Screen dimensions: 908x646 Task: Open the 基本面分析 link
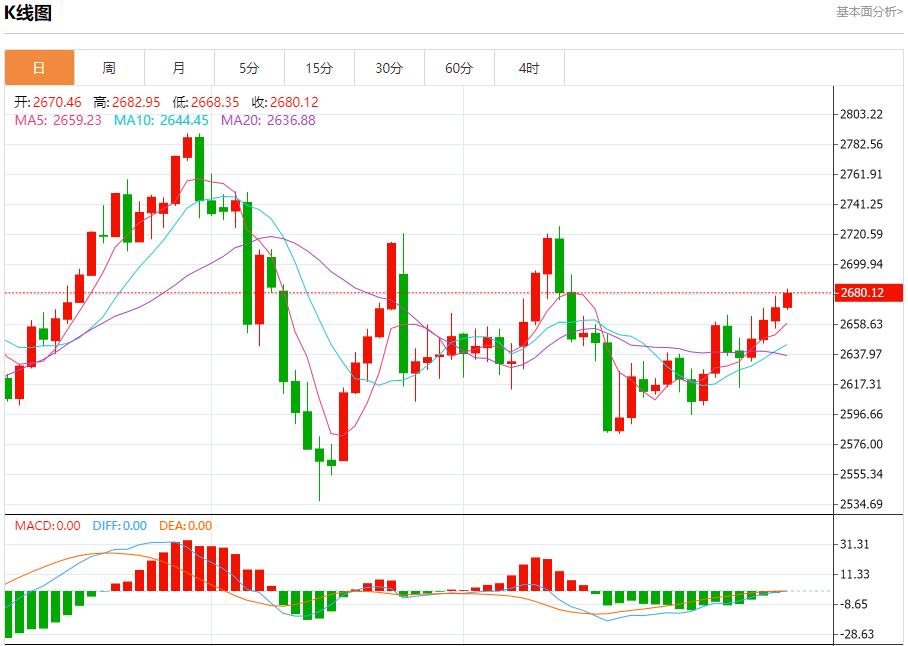868,12
